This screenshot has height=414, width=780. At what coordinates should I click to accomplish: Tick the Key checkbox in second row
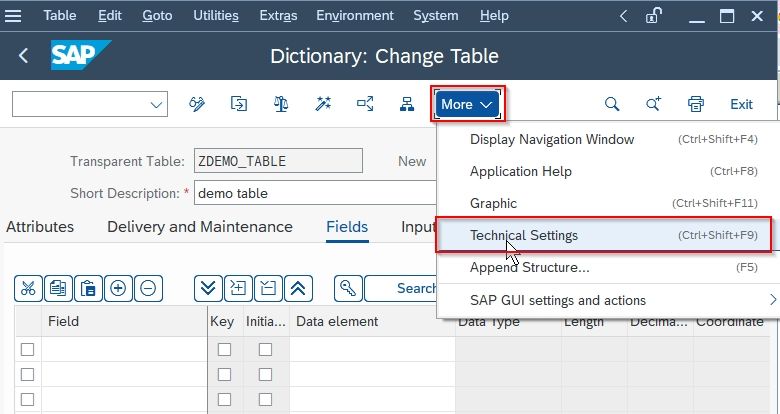(x=224, y=374)
